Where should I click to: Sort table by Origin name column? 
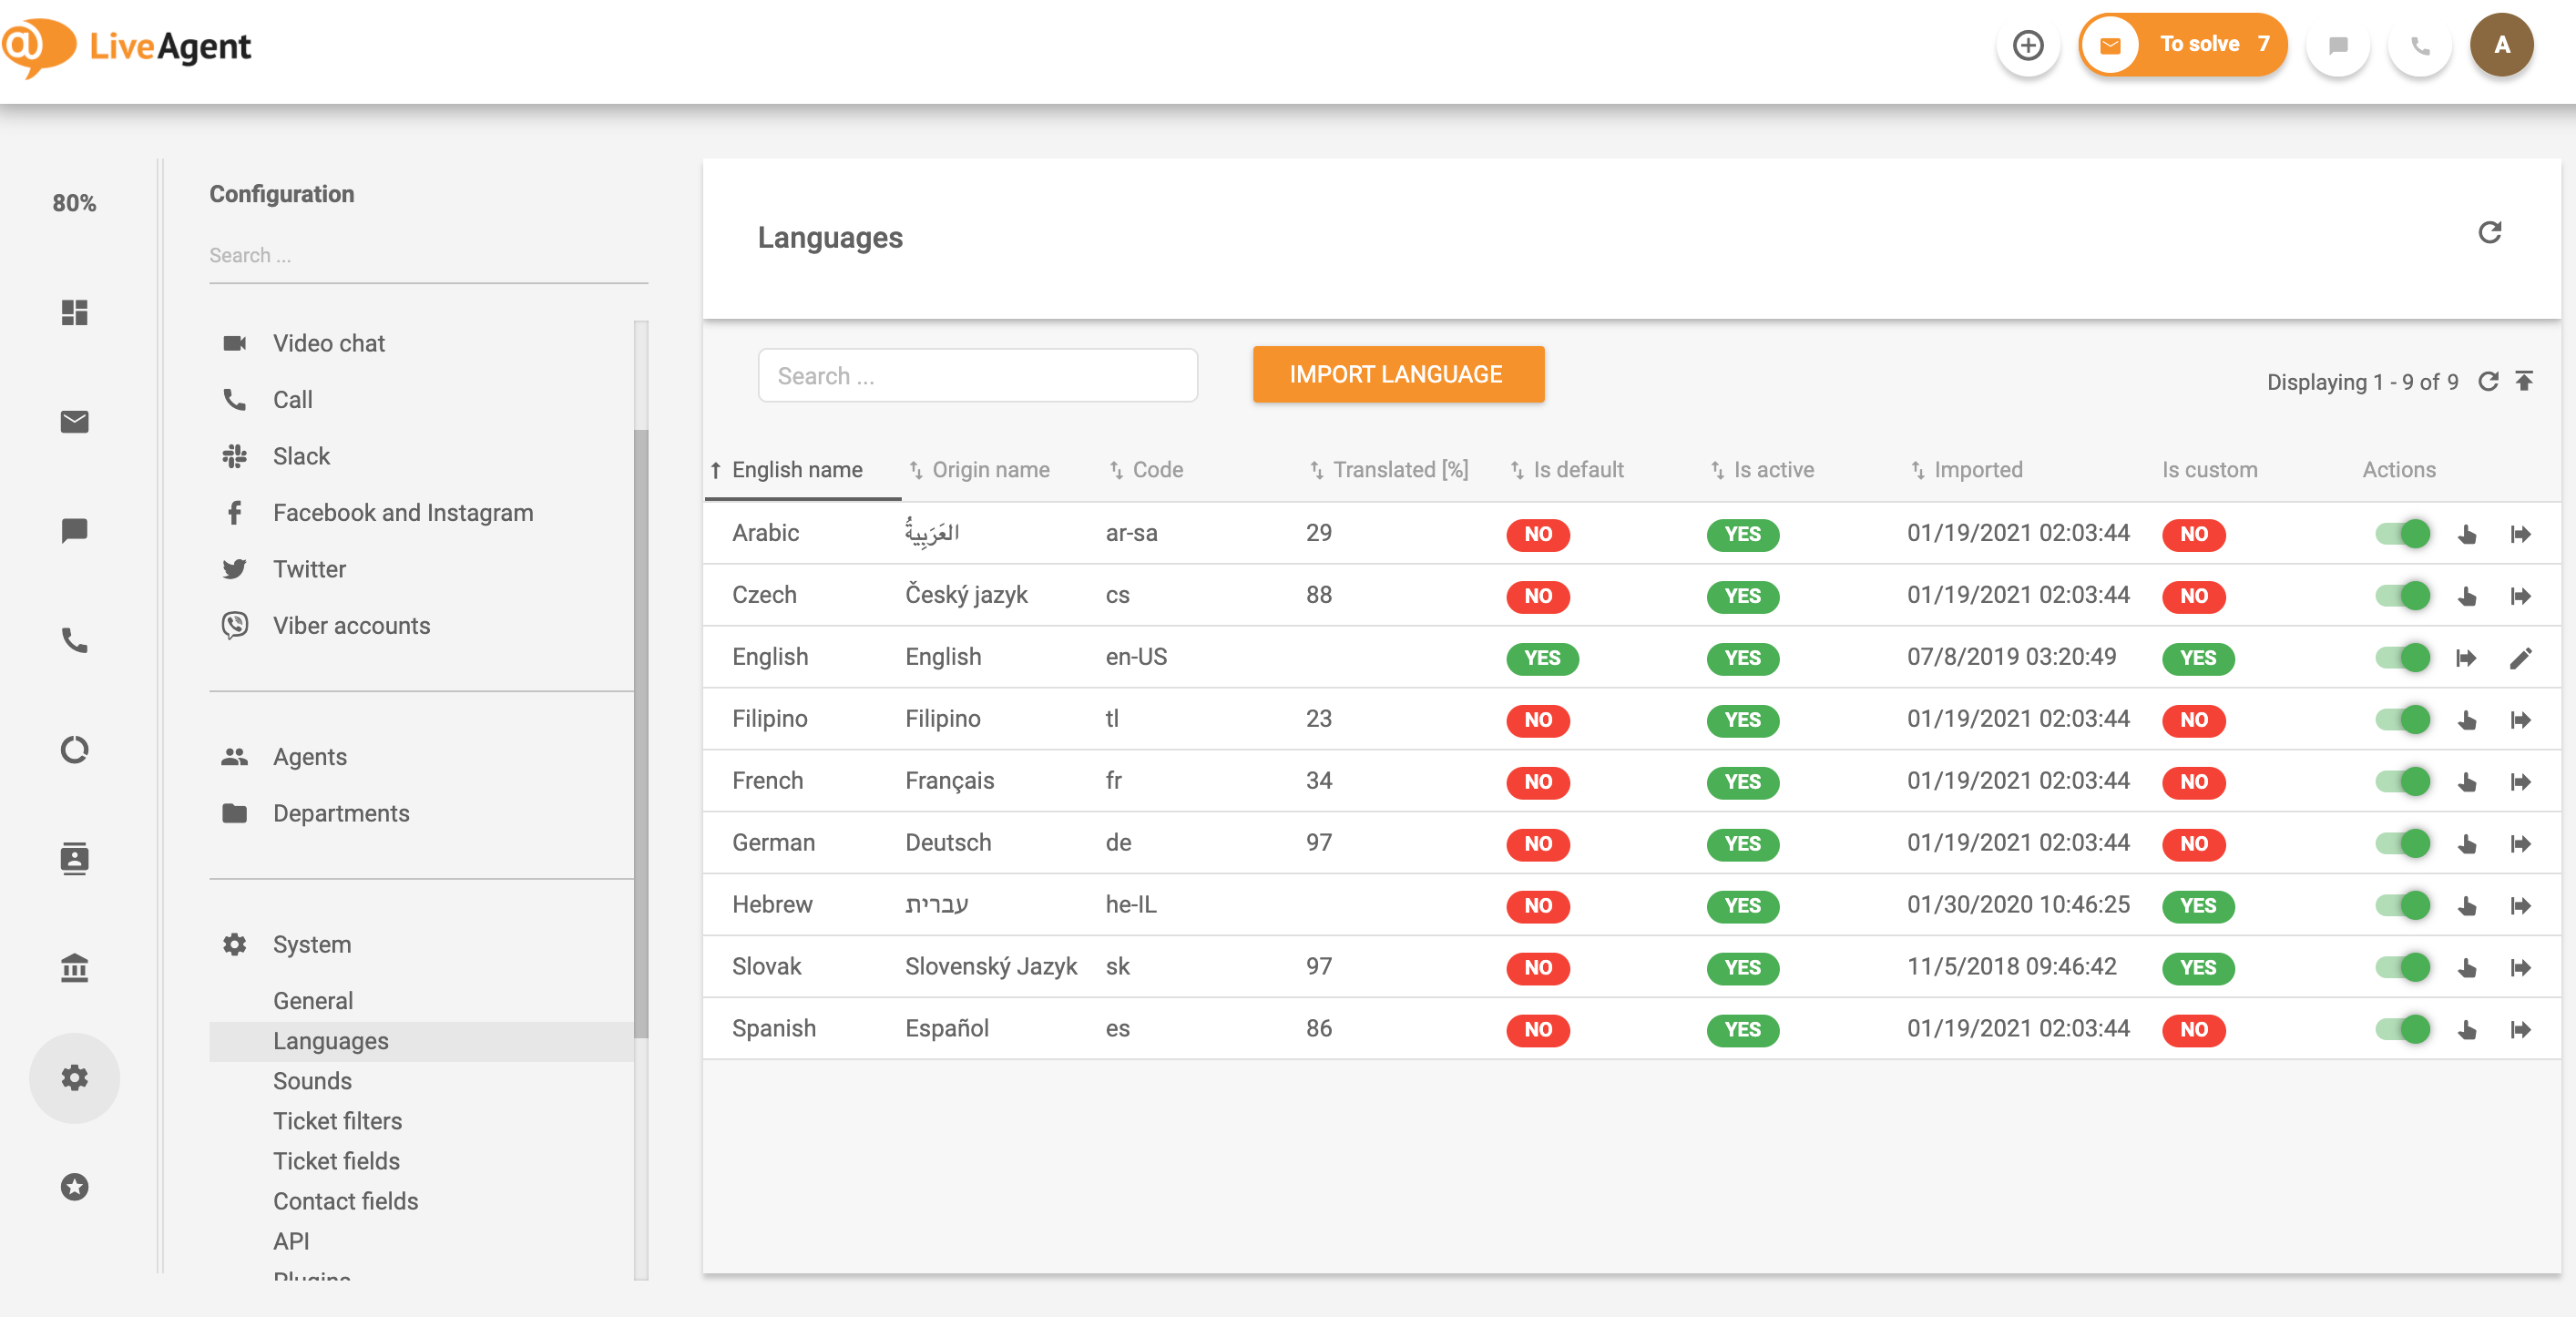tap(990, 470)
